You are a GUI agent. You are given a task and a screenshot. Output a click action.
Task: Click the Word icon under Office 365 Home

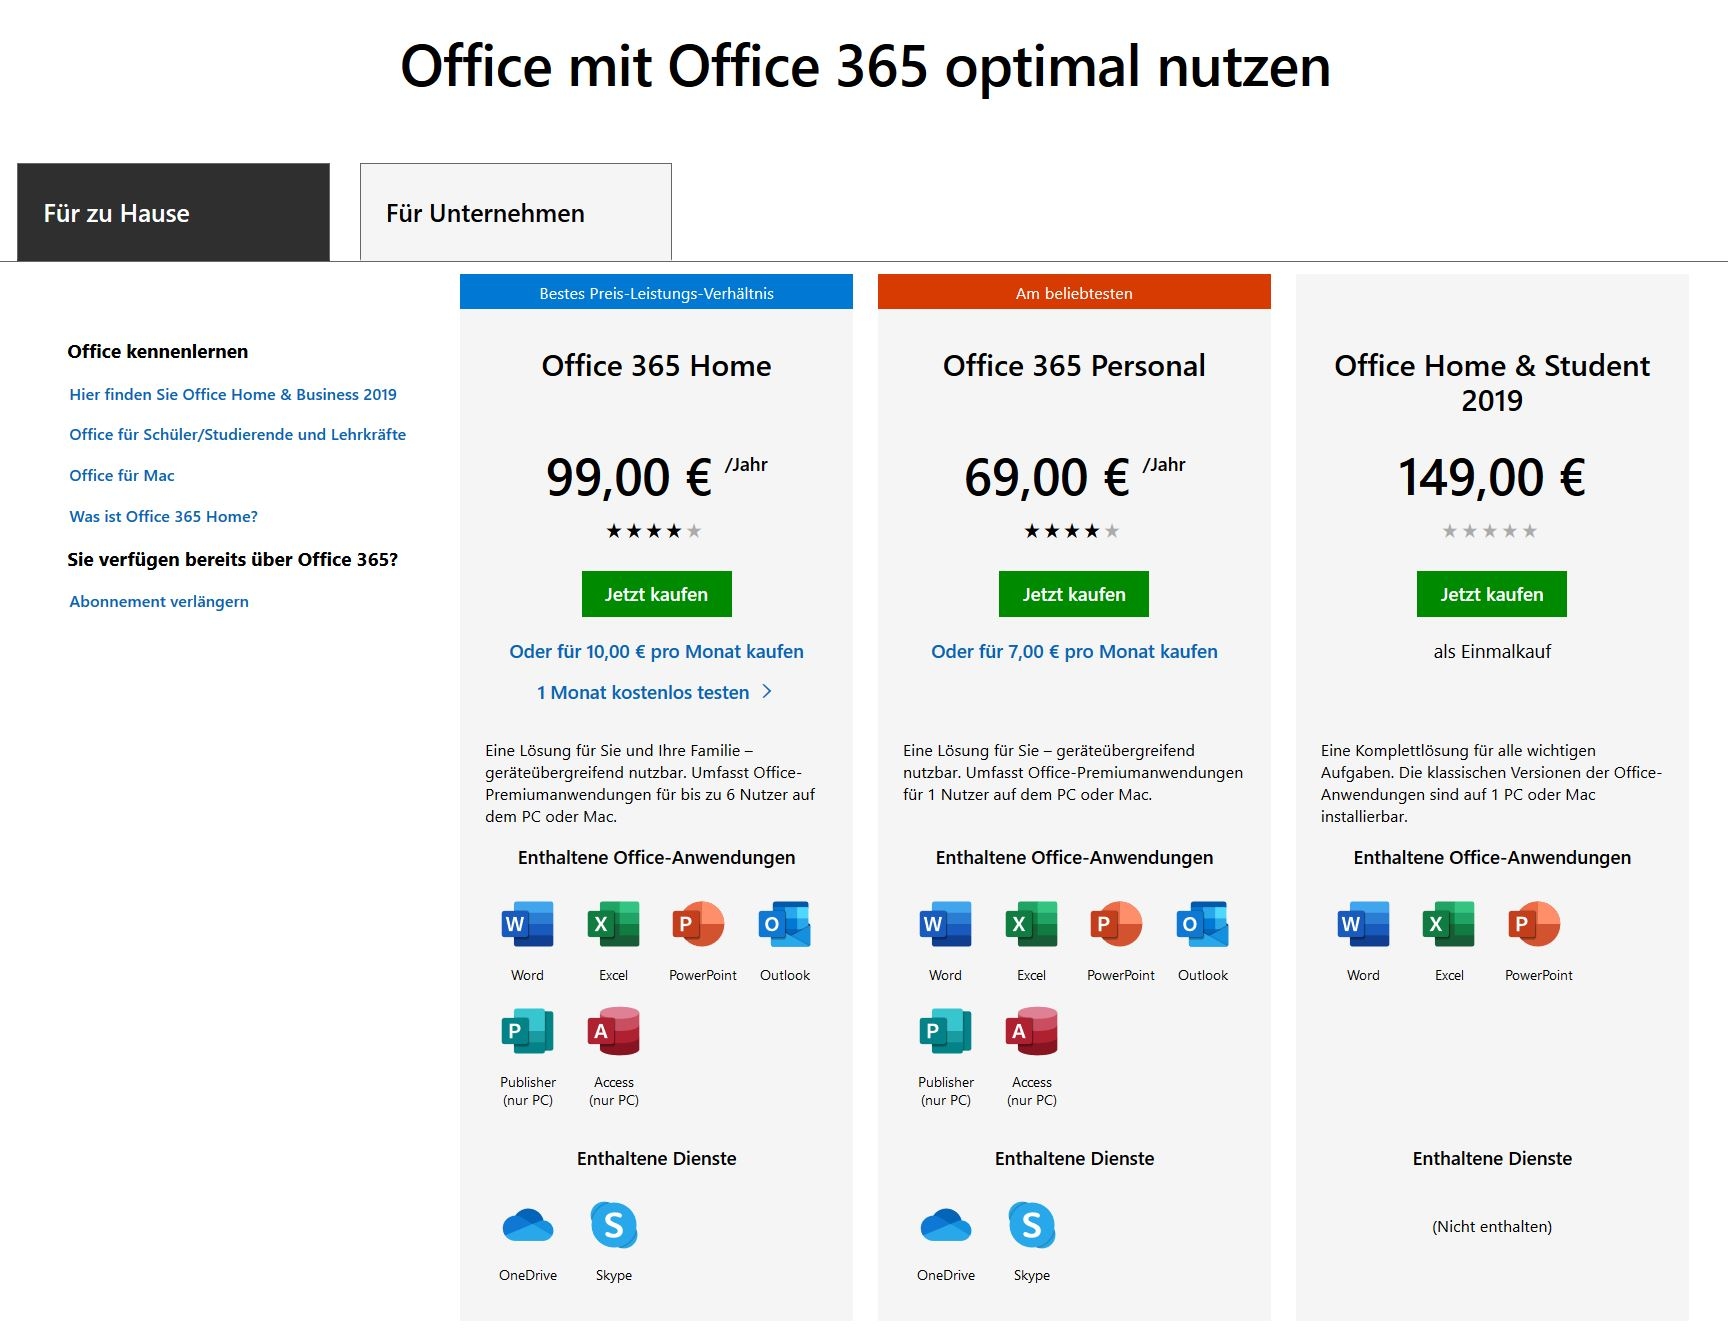click(x=527, y=924)
